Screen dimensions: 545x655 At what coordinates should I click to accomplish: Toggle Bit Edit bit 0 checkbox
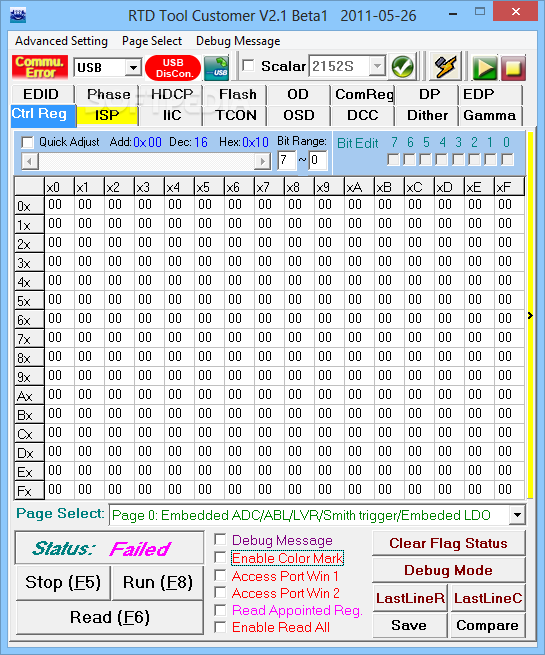coord(507,160)
